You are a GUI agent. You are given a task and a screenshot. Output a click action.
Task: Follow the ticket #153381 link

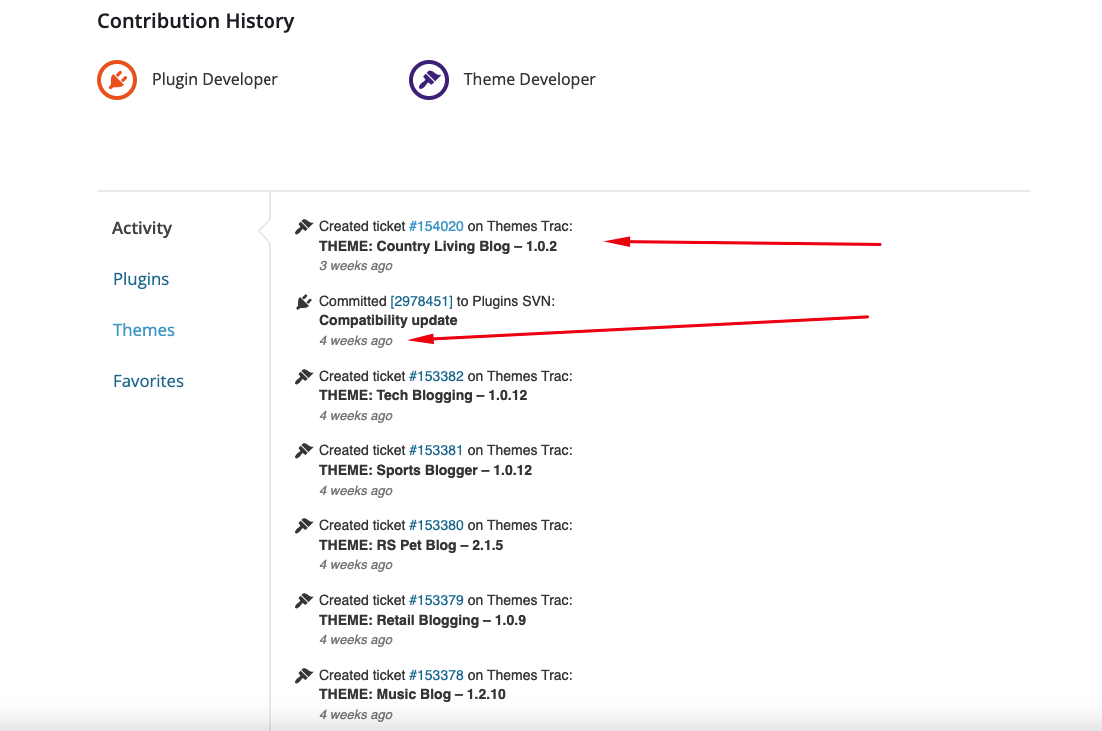[x=436, y=450]
